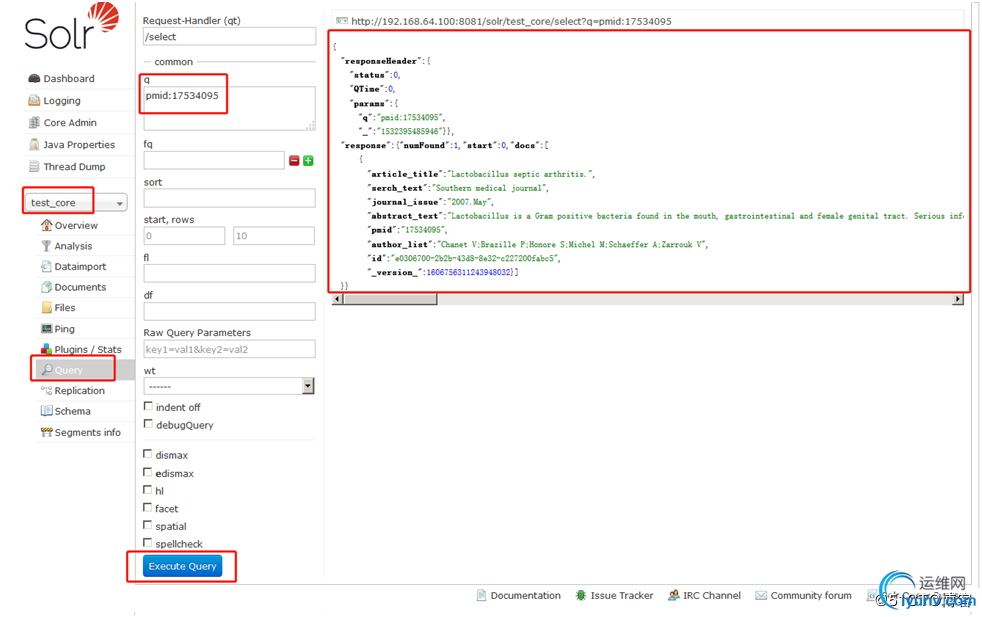Open the select request URL link
This screenshot has height=617, width=982.
point(511,21)
